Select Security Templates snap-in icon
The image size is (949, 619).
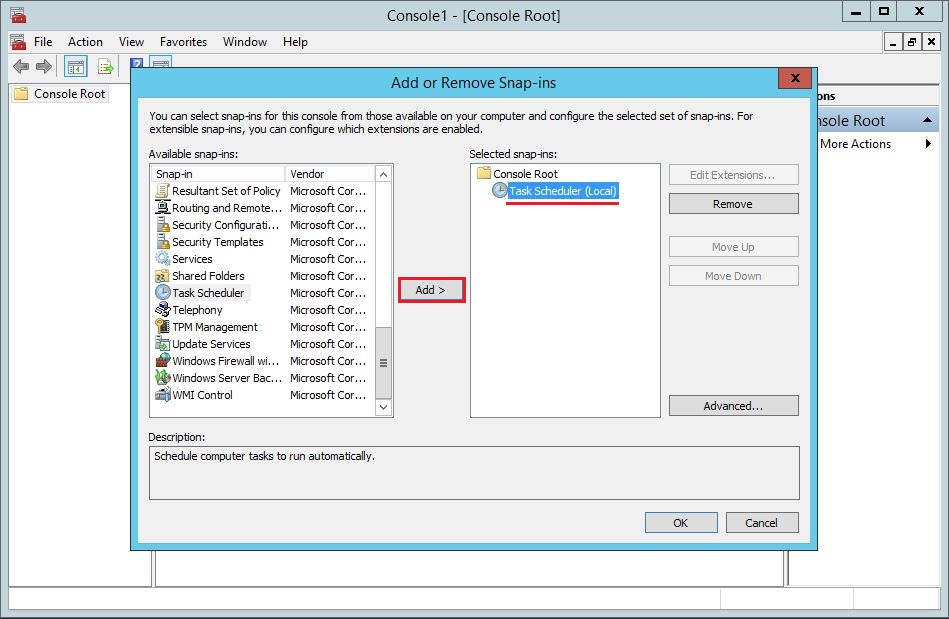point(162,242)
